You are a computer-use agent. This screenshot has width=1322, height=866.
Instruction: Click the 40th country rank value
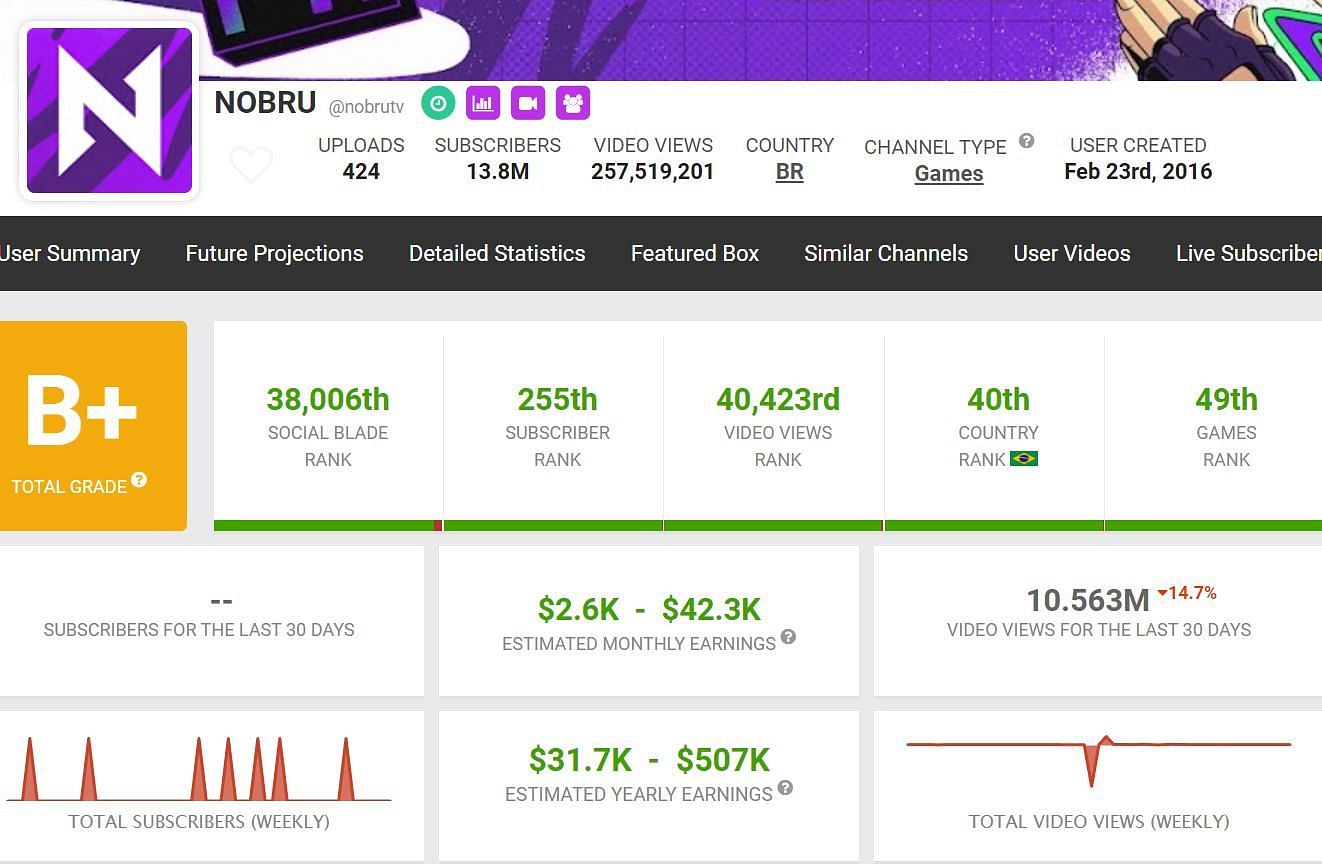click(998, 400)
